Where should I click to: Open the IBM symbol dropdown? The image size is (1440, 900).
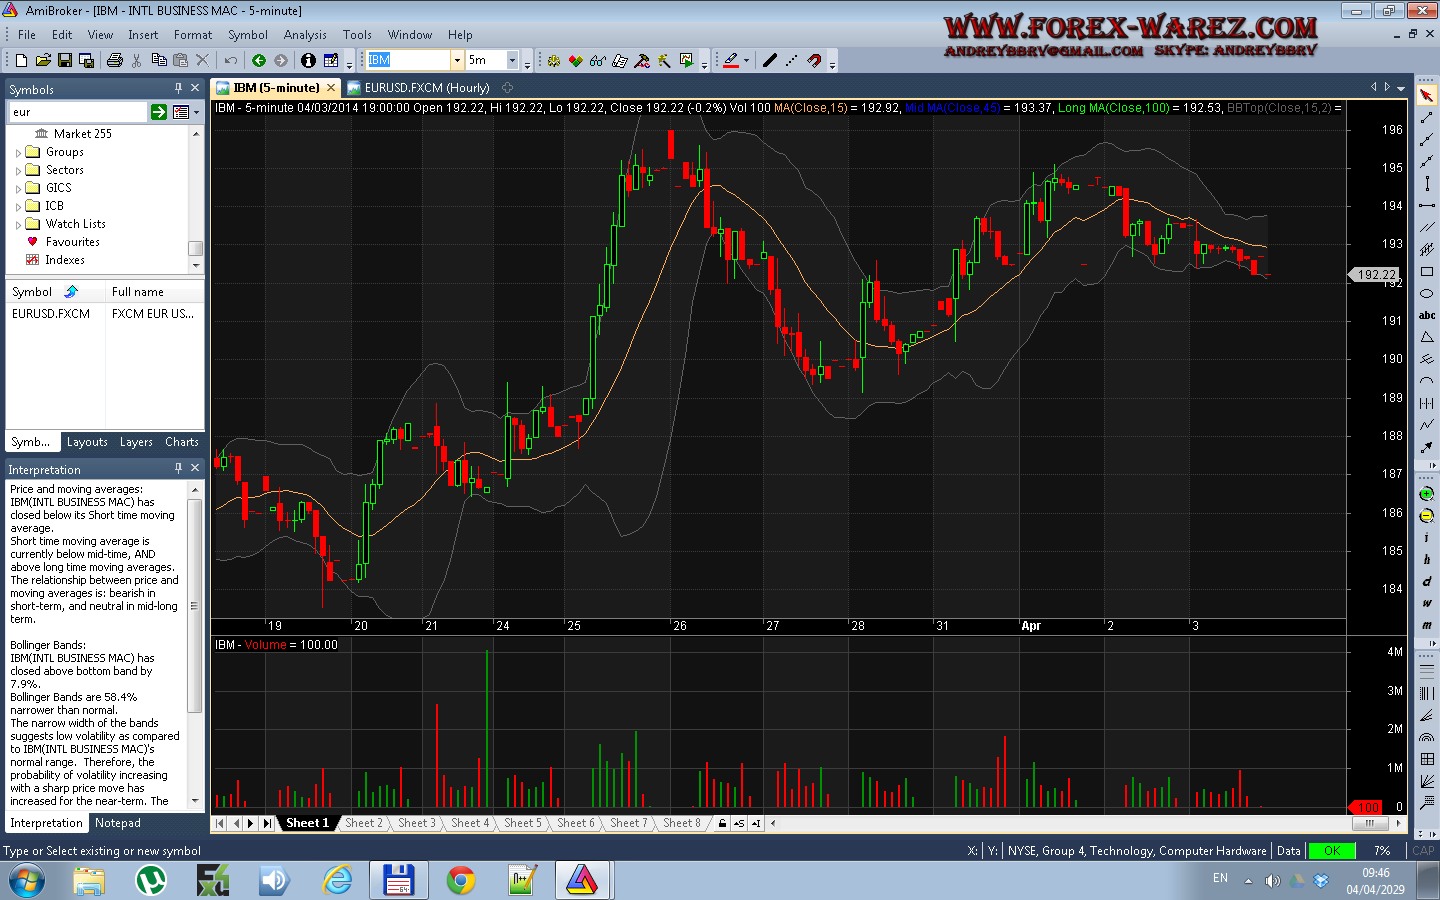pyautogui.click(x=456, y=60)
